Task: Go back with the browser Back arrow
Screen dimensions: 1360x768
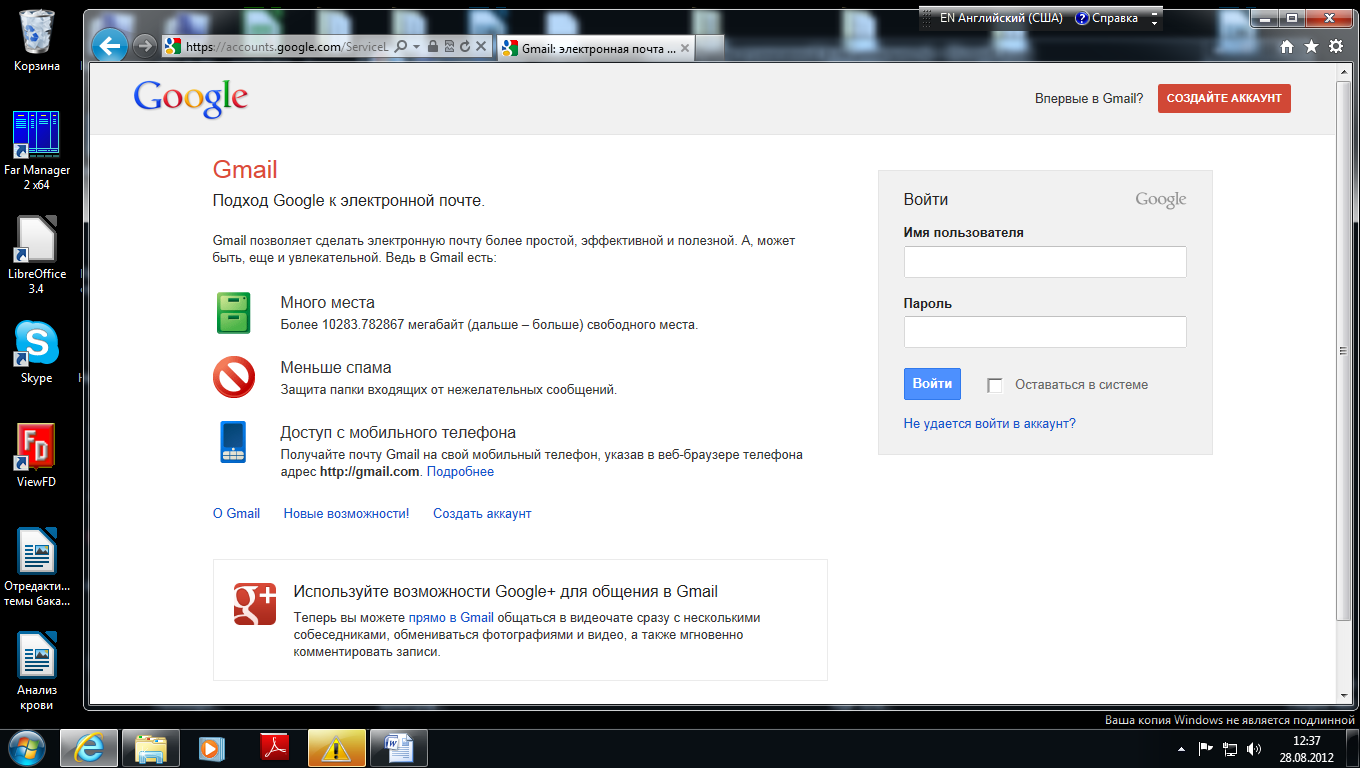Action: point(109,45)
